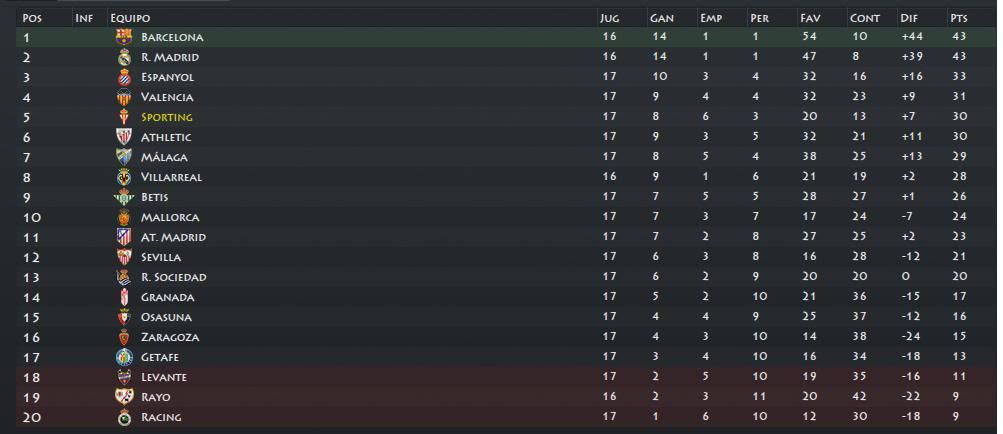
Task: Click the R. Madrid club crest
Action: (x=123, y=57)
